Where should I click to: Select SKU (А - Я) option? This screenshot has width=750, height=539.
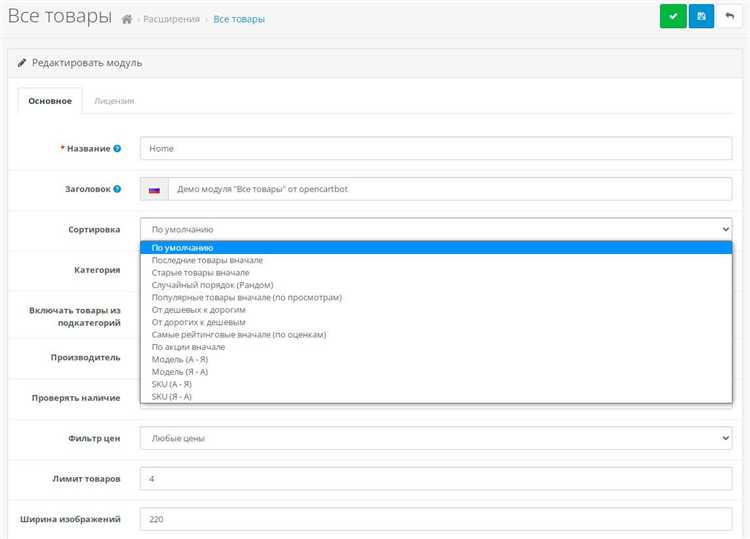(436, 385)
